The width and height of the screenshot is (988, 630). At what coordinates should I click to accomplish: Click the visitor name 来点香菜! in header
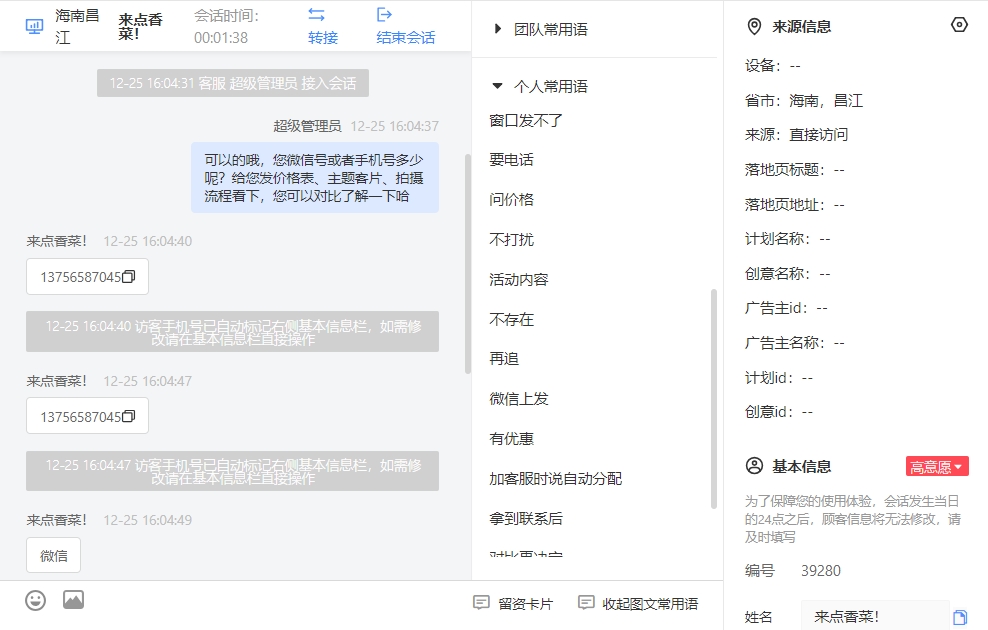tap(141, 26)
